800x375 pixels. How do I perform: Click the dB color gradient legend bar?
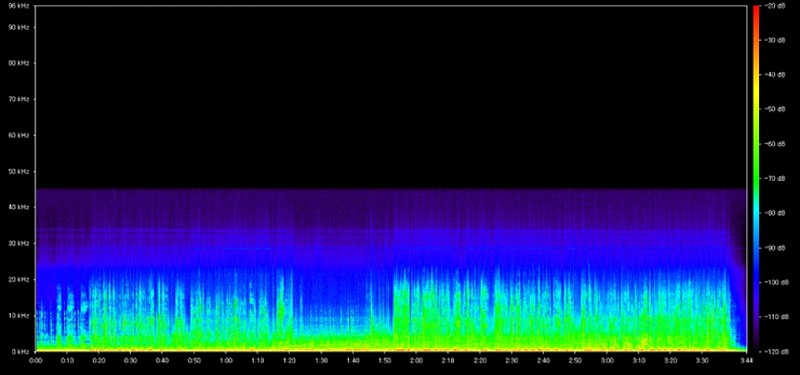click(755, 178)
